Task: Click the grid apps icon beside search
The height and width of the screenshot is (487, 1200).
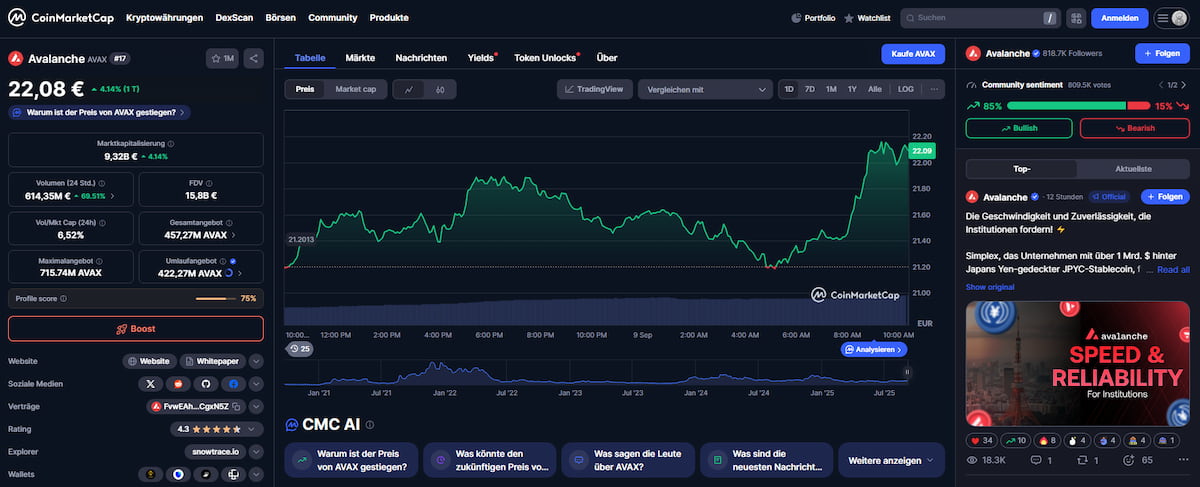Action: (x=1076, y=18)
